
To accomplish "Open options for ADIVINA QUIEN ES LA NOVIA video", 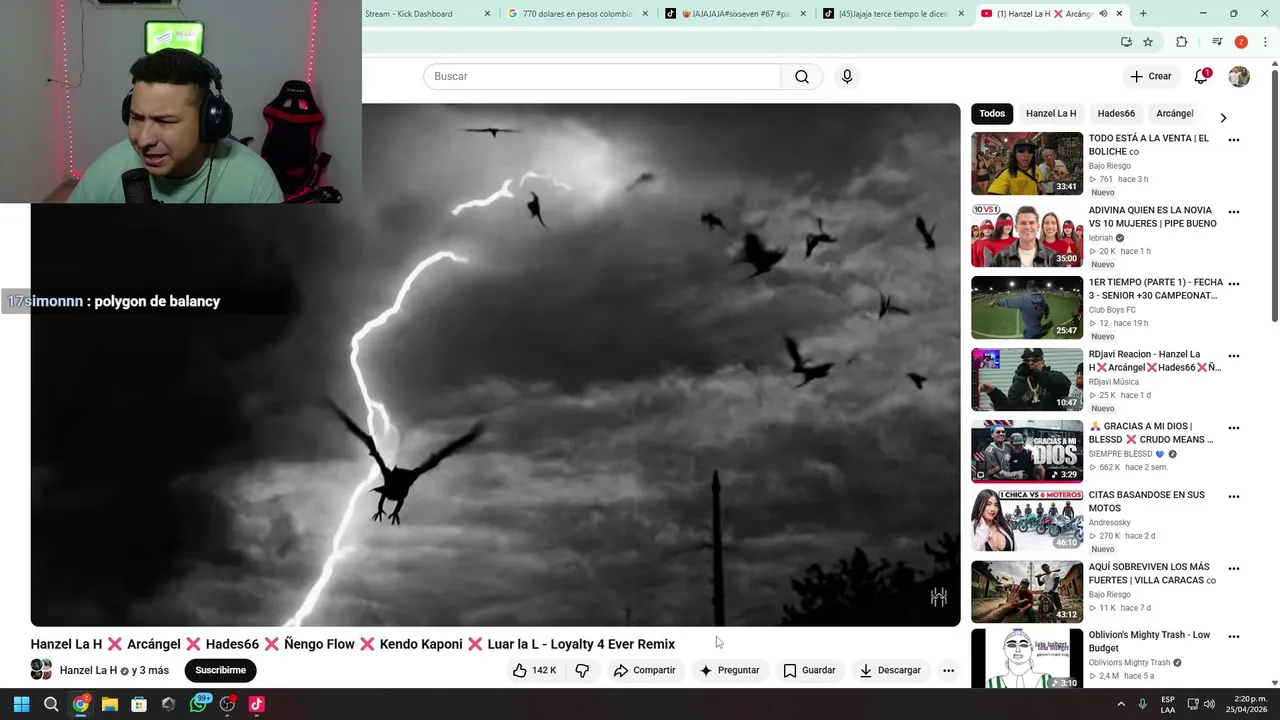I will point(1234,212).
